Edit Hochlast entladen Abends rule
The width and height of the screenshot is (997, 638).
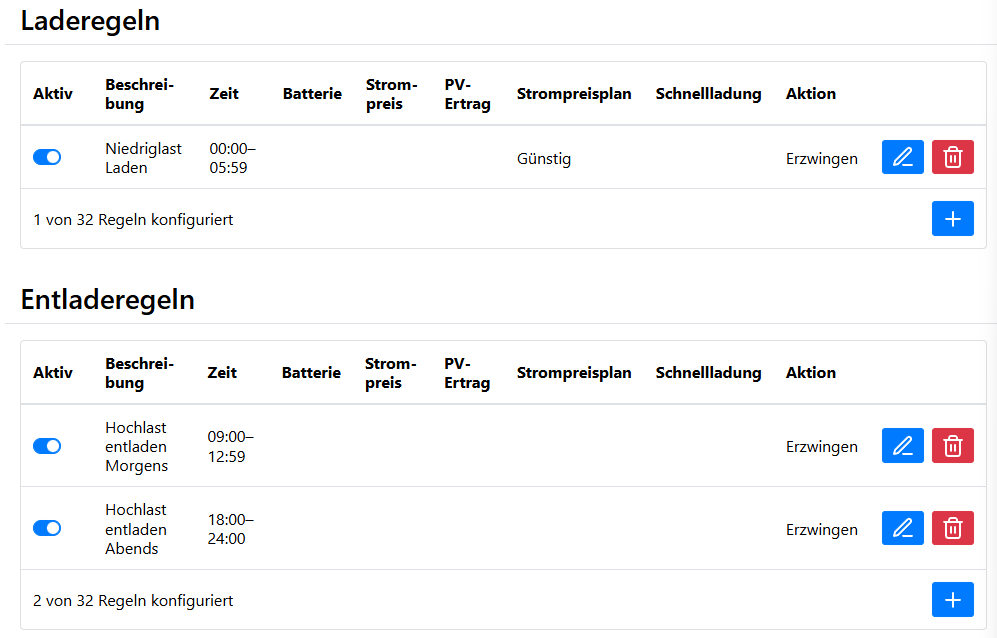point(902,528)
